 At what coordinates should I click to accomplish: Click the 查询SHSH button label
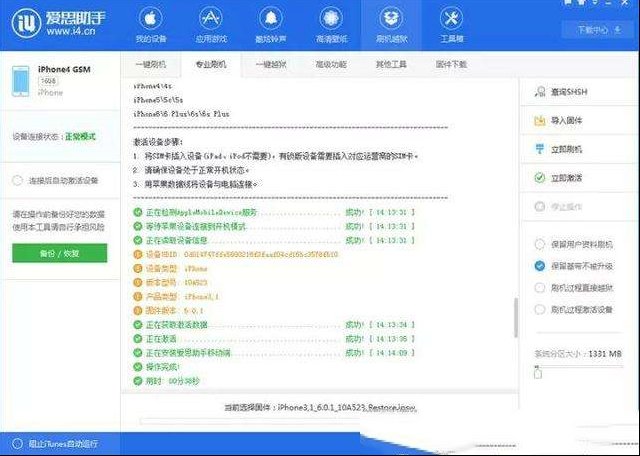(569, 92)
